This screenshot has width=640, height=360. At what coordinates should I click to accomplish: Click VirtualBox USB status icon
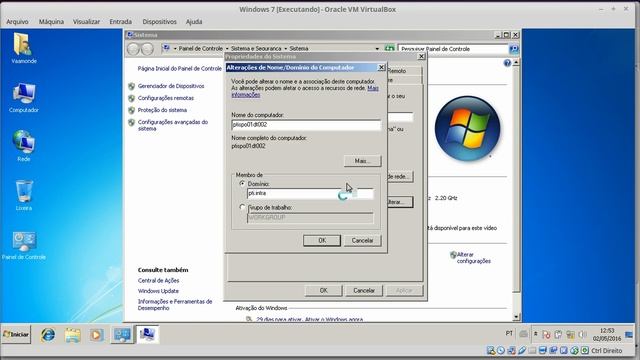(522, 351)
